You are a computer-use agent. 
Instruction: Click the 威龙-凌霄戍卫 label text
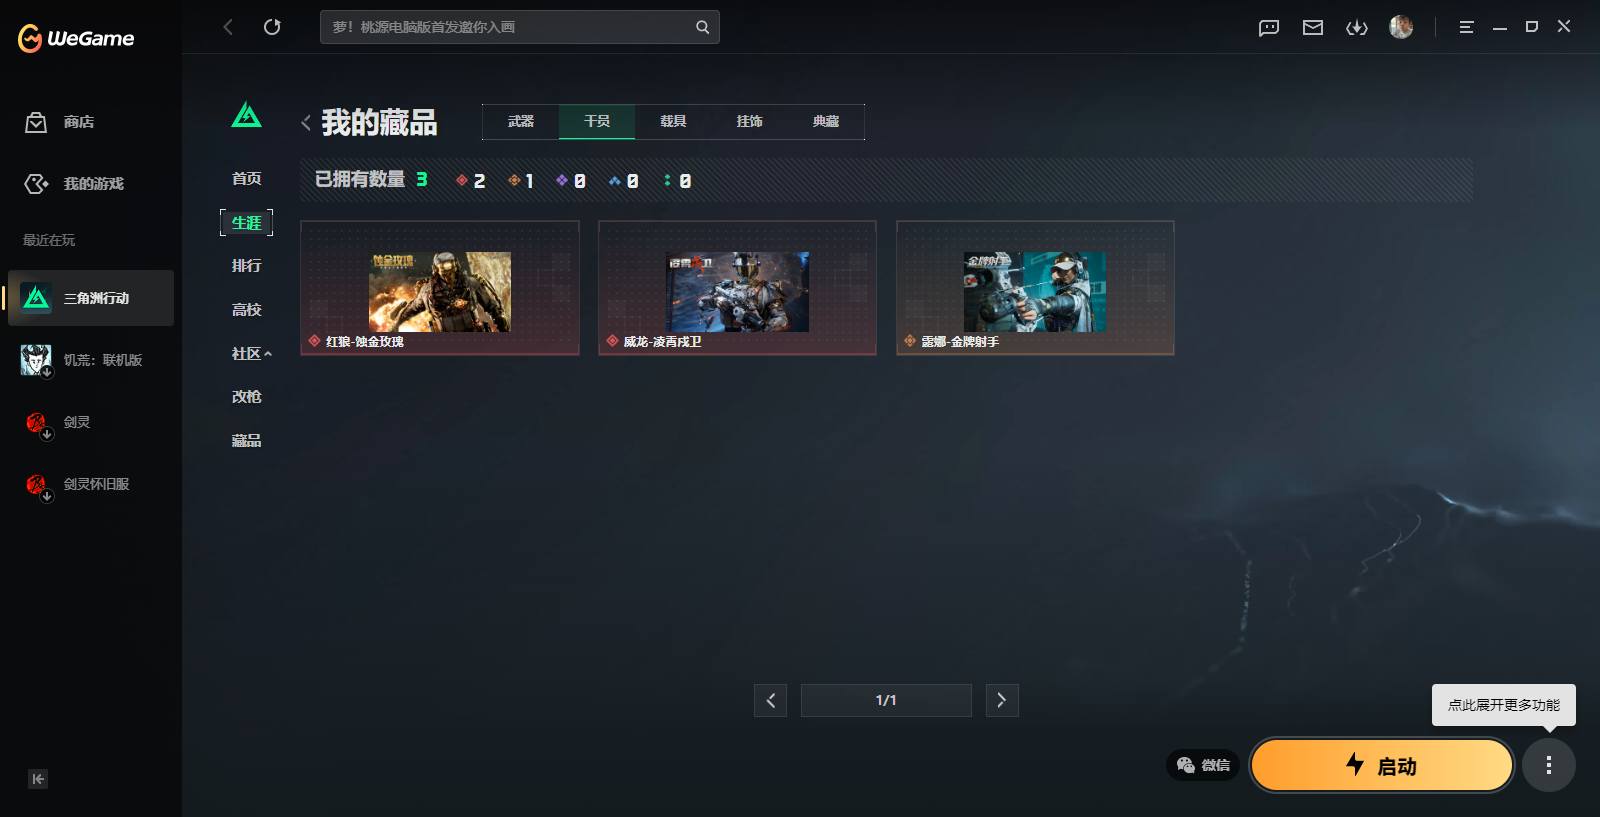[x=662, y=342]
